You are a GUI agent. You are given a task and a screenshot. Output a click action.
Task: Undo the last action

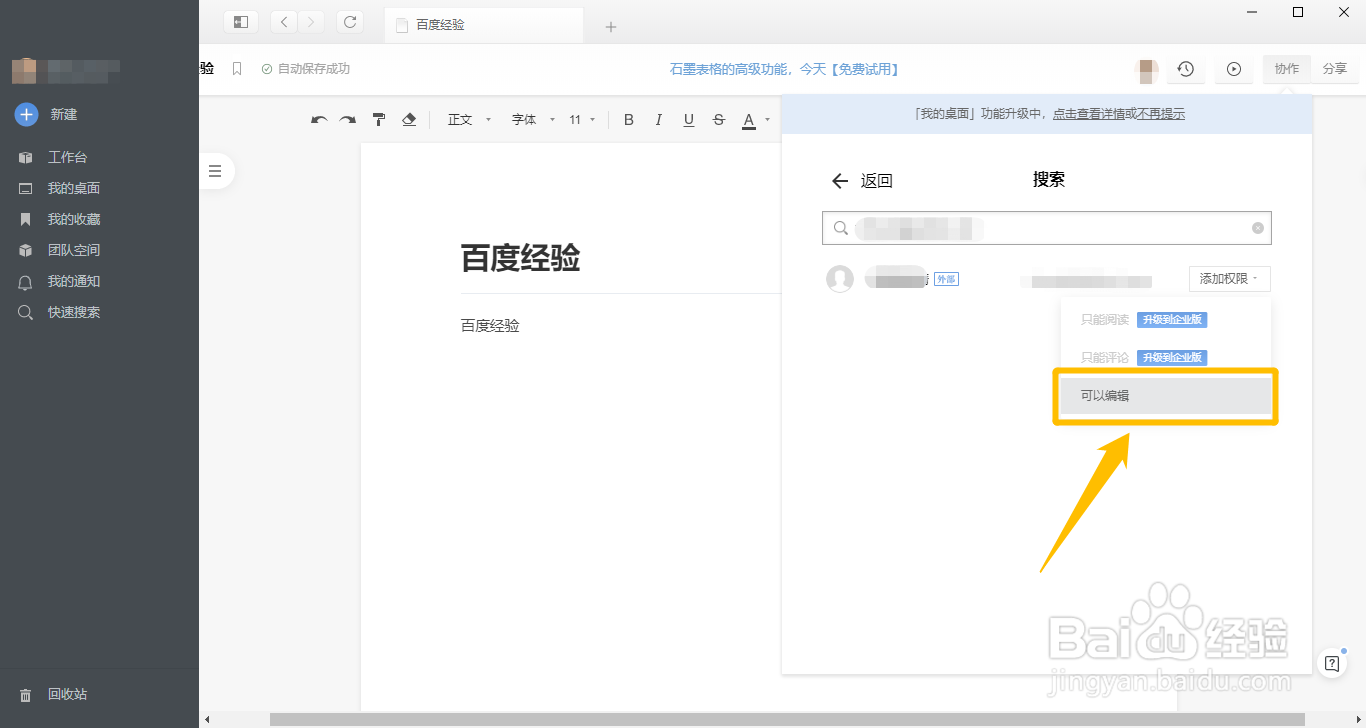(319, 120)
